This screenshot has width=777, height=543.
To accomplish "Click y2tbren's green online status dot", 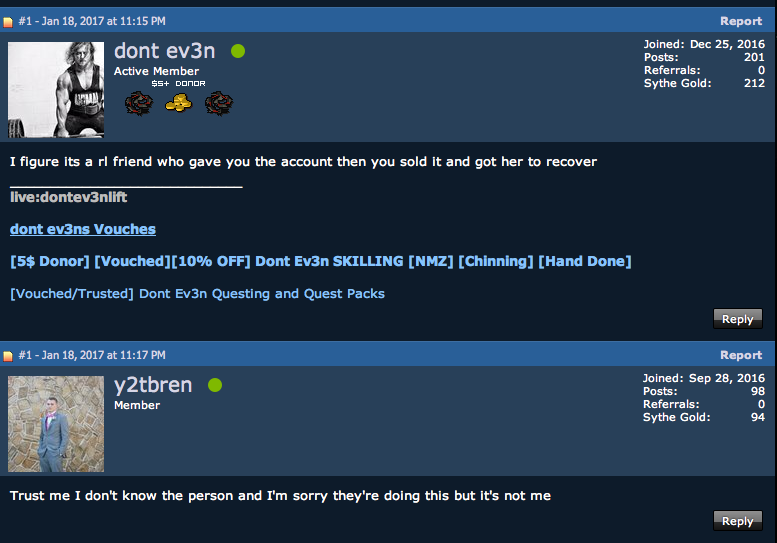I will coord(215,385).
